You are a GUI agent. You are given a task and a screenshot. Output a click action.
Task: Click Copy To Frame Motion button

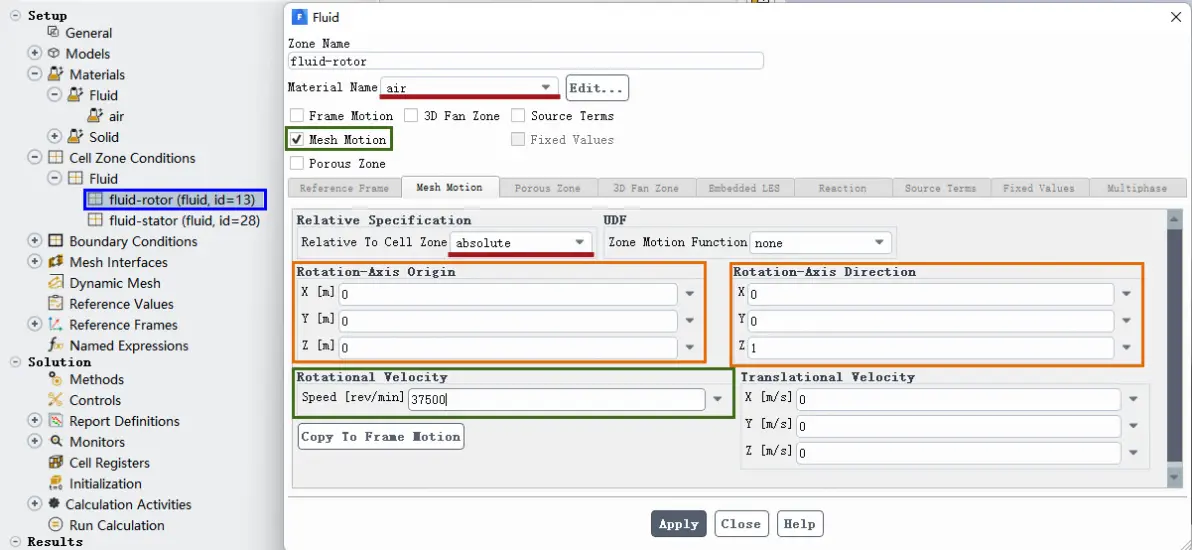[x=381, y=437]
